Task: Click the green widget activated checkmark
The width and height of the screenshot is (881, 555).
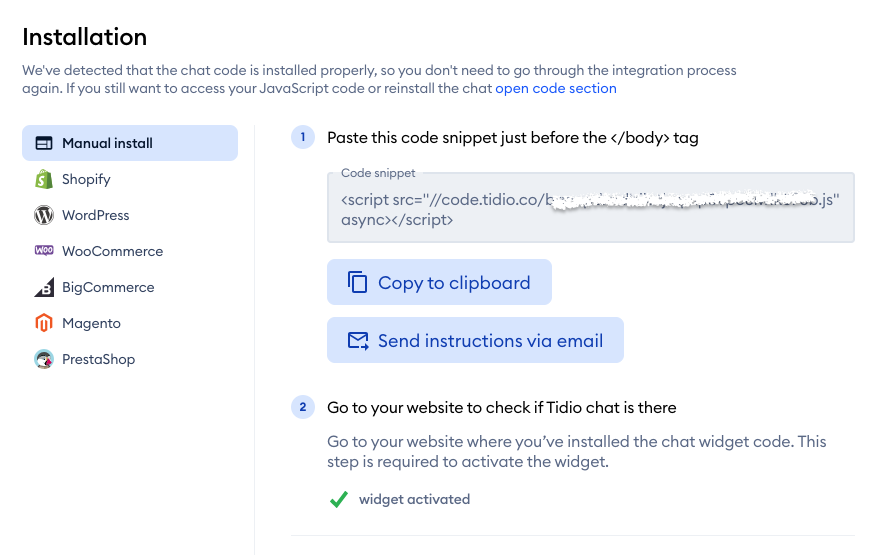Action: tap(339, 499)
